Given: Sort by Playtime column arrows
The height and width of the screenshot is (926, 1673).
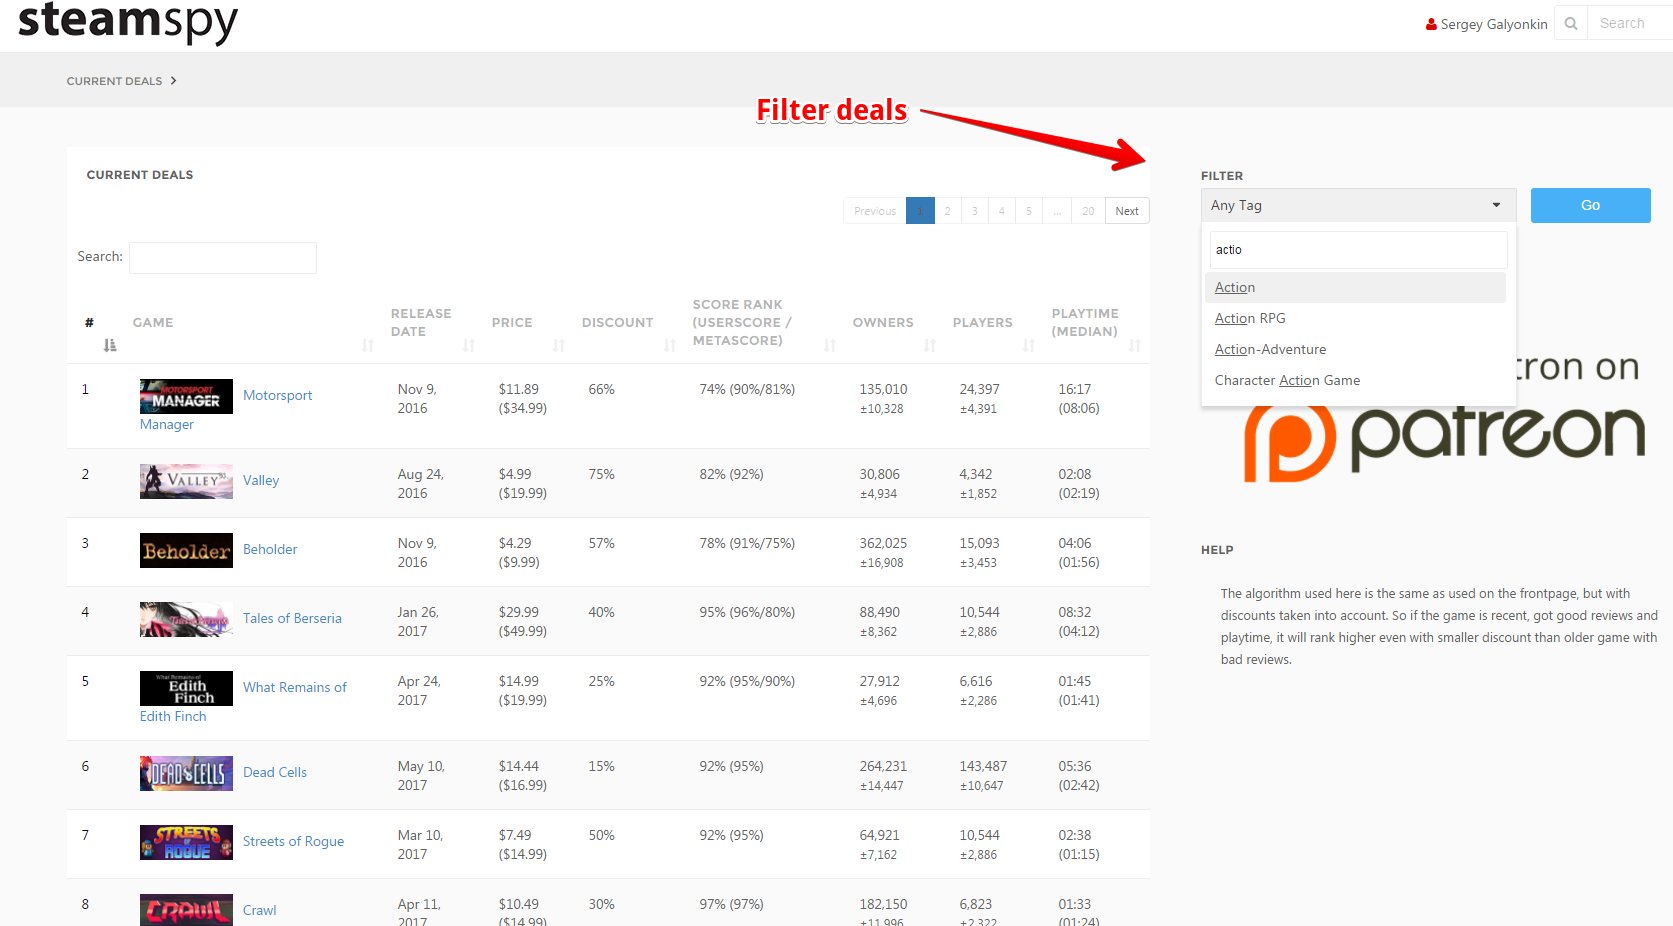Looking at the screenshot, I should [1135, 345].
